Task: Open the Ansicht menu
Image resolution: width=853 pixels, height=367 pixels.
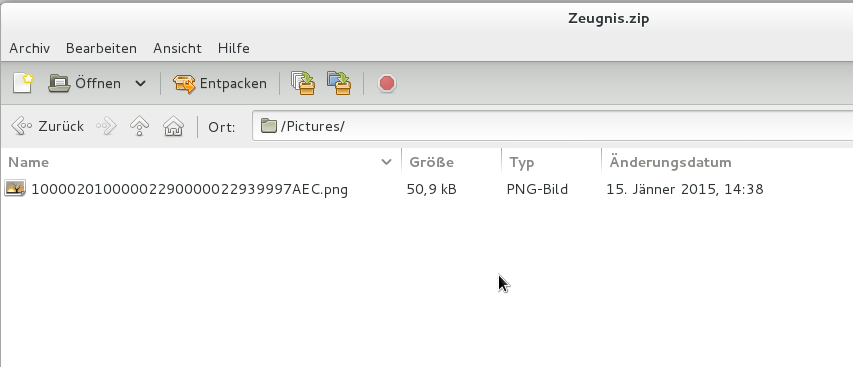Action: (x=177, y=48)
